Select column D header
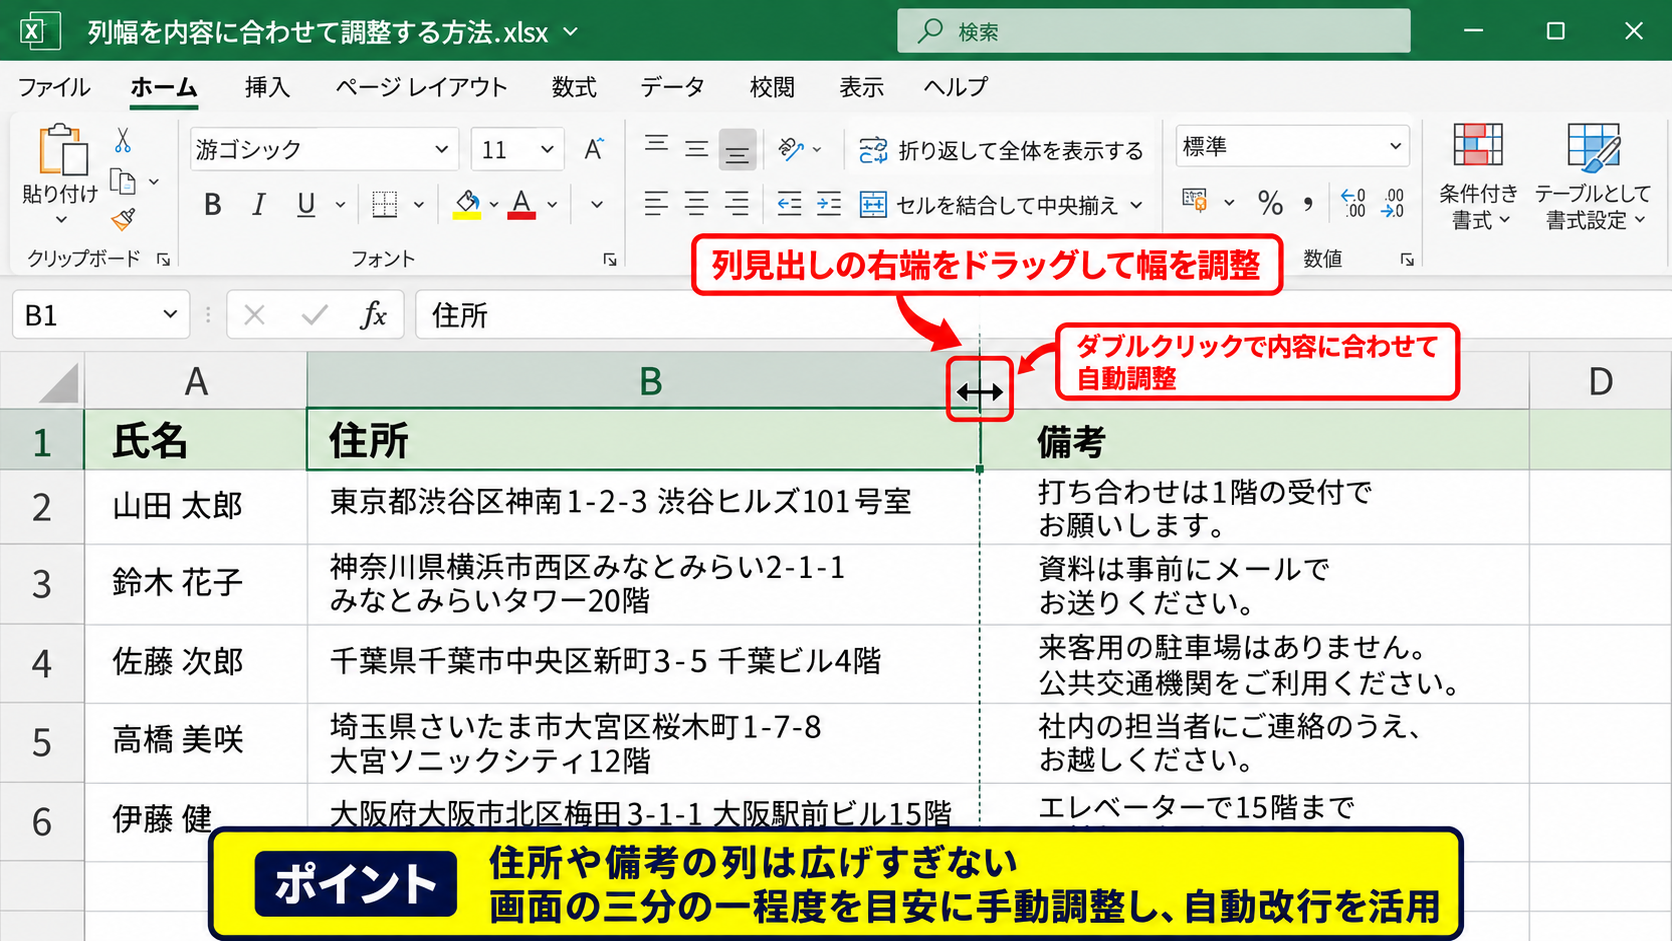The width and height of the screenshot is (1672, 941). coord(1600,381)
